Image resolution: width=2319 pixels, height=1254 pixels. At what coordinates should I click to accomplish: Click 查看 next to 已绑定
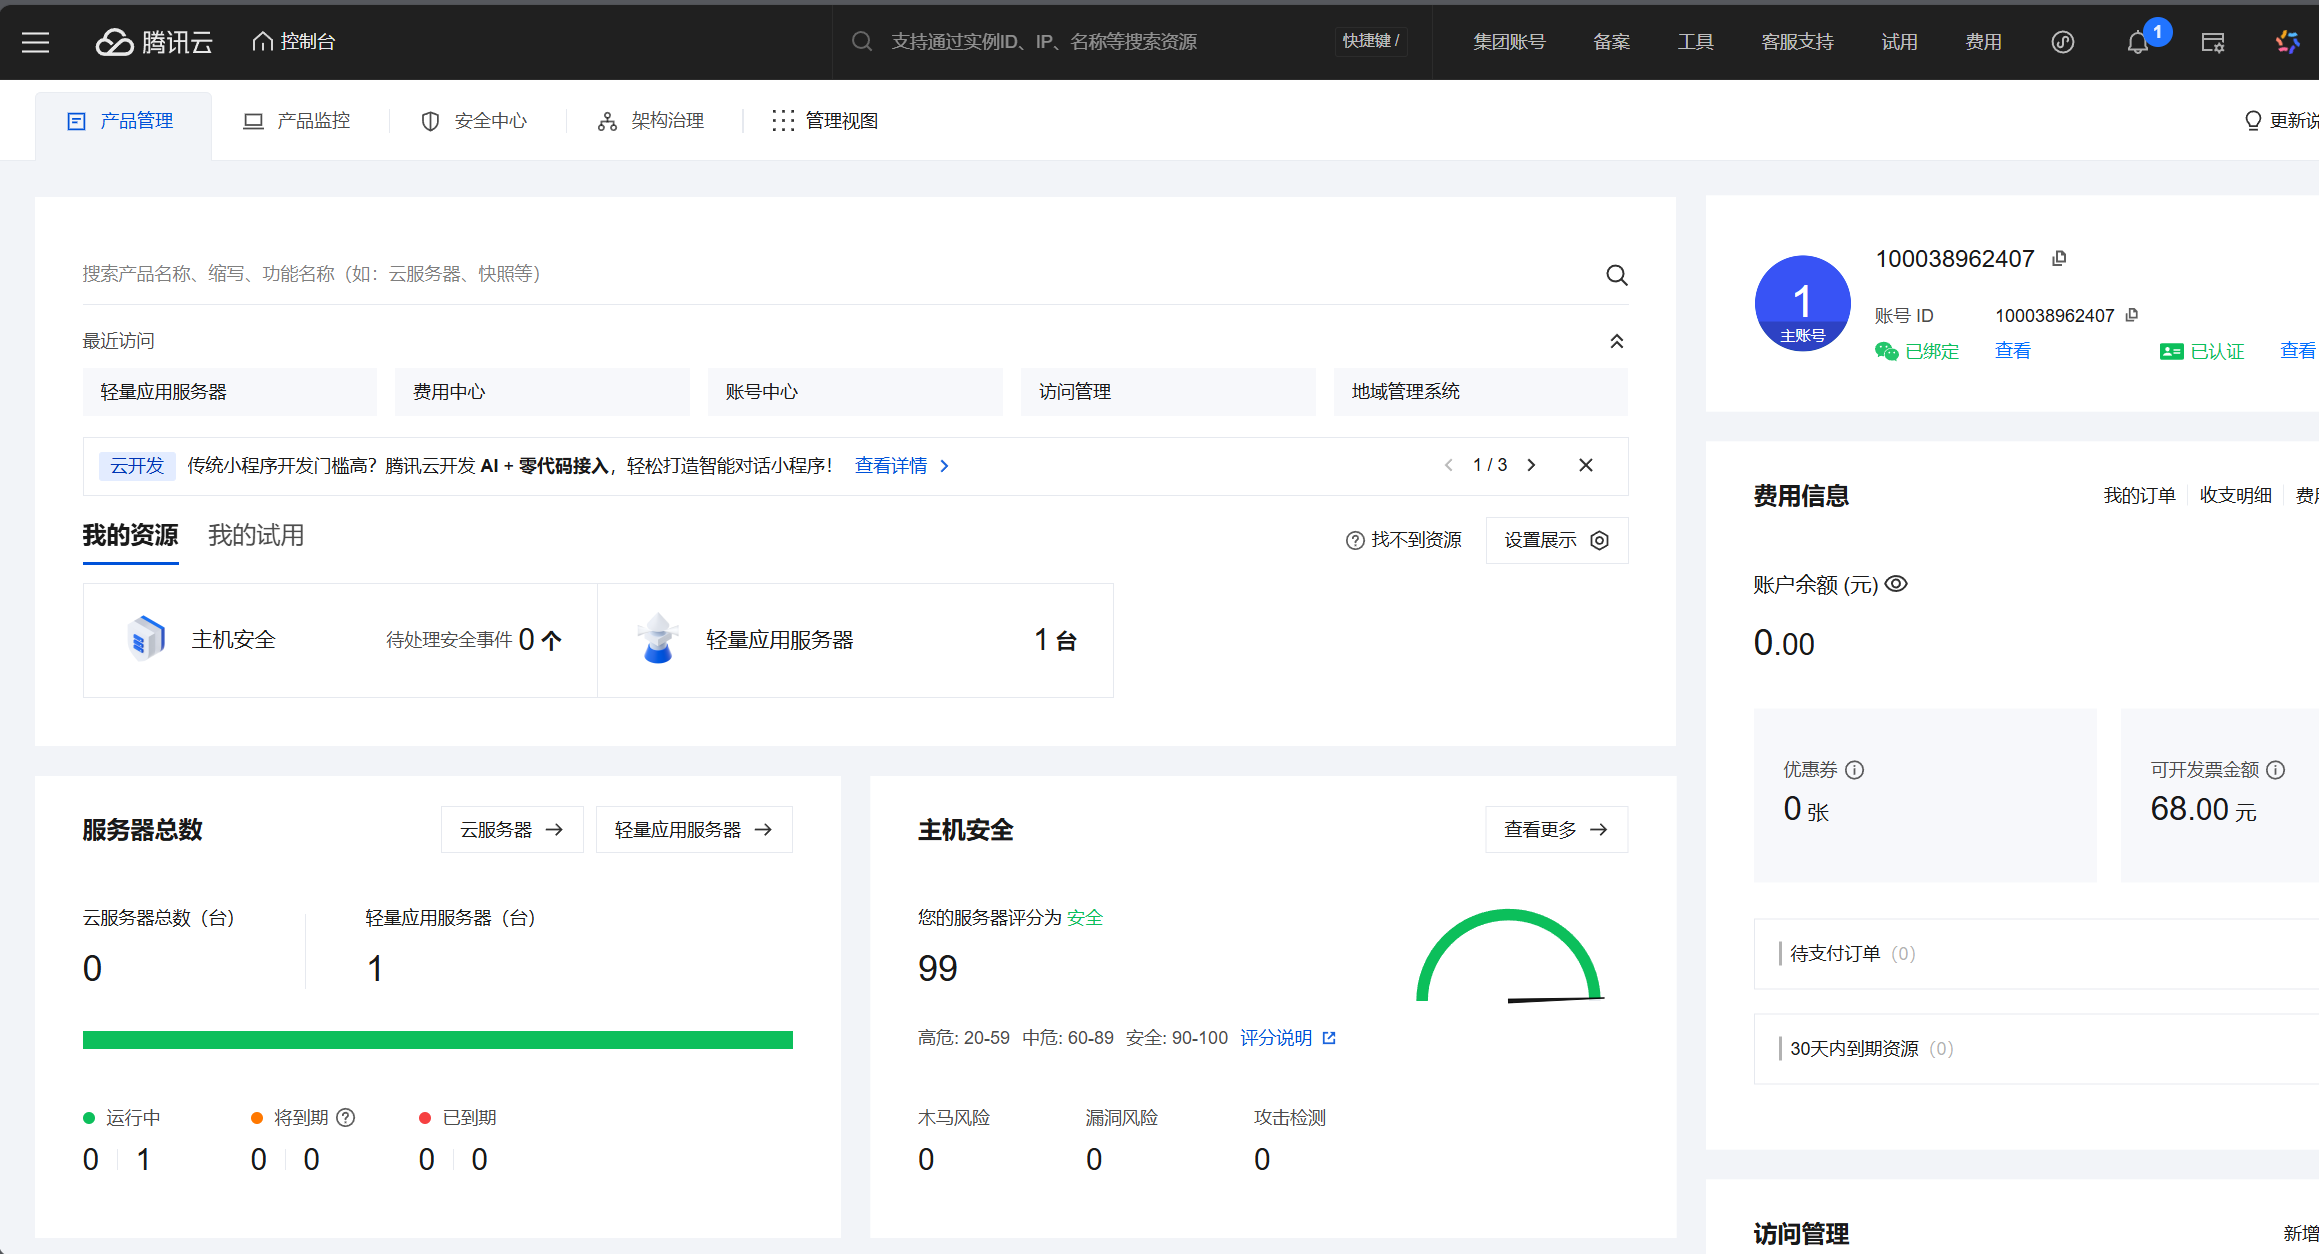coord(2013,351)
